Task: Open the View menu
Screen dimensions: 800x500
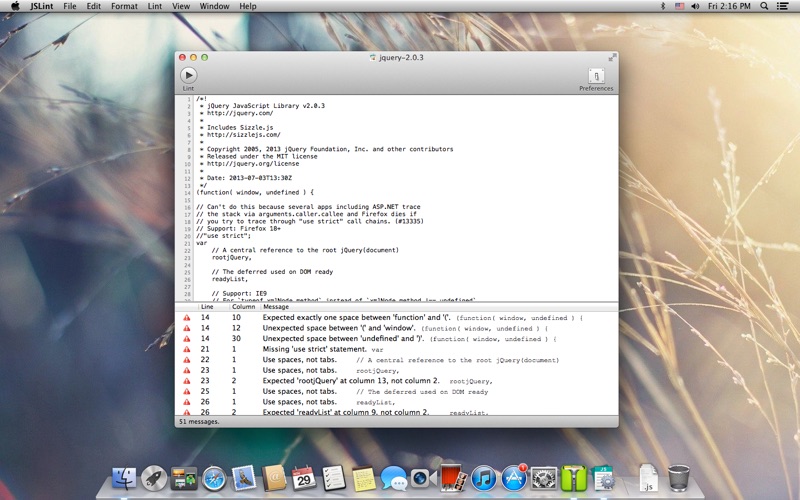Action: (x=181, y=6)
